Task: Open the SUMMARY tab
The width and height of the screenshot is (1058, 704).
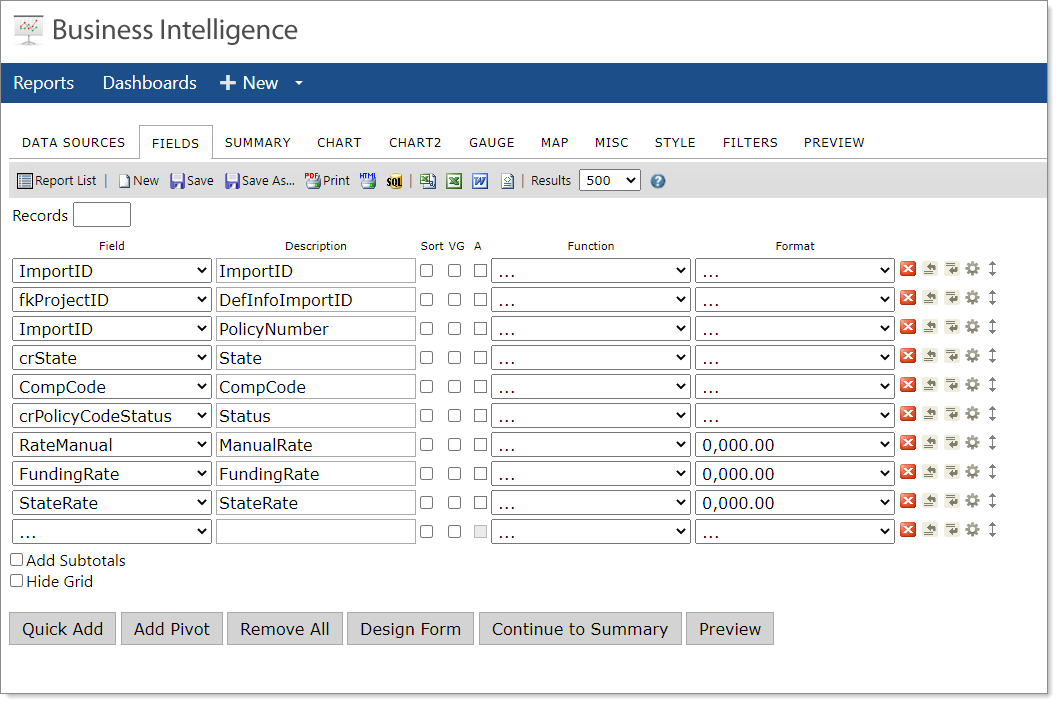Action: [258, 142]
